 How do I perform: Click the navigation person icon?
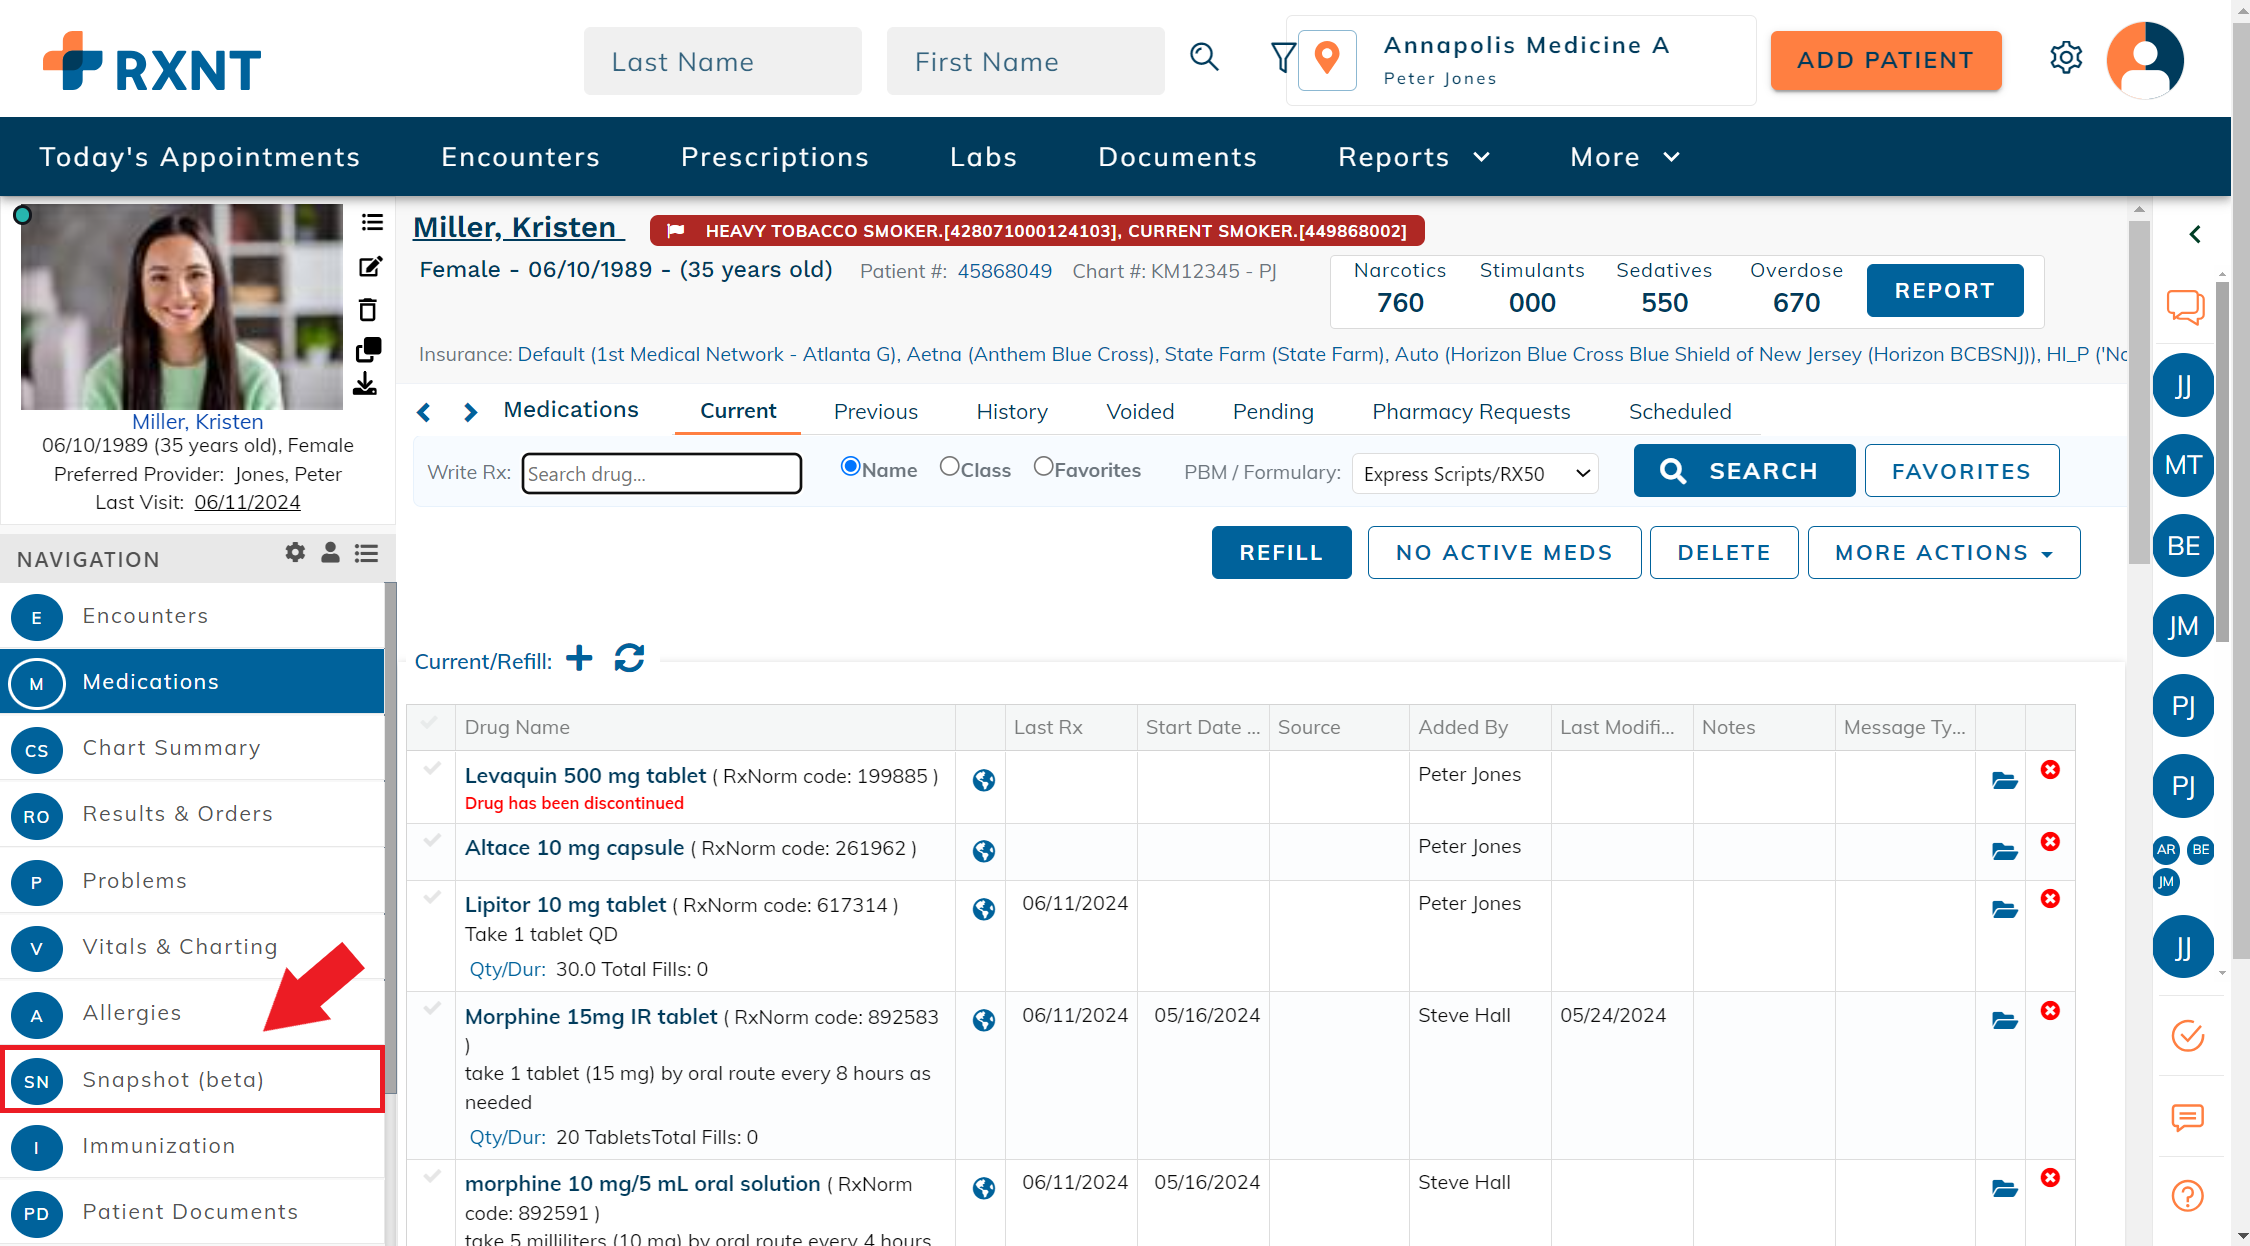pos(330,552)
